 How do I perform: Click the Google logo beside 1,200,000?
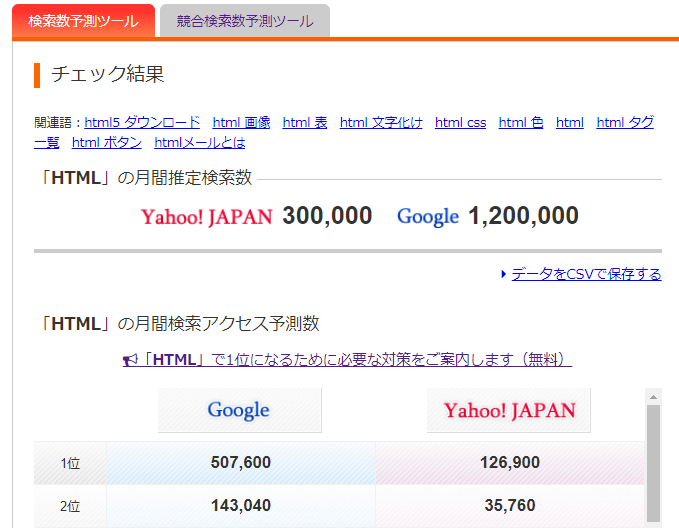(x=428, y=217)
